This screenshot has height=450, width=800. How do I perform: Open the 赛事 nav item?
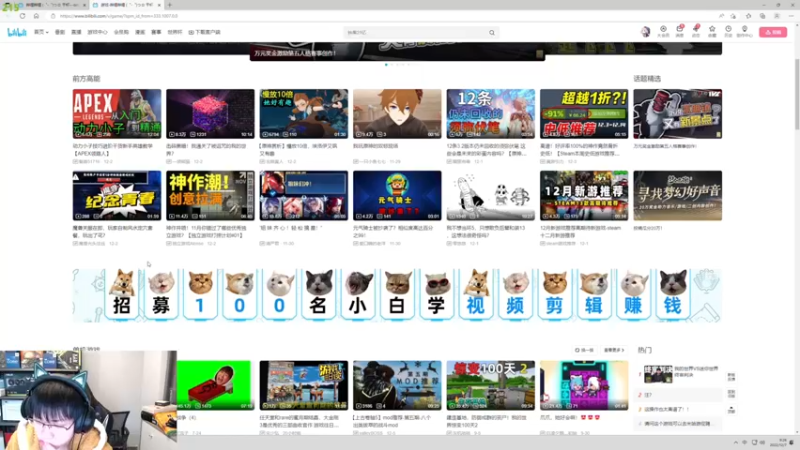156,32
